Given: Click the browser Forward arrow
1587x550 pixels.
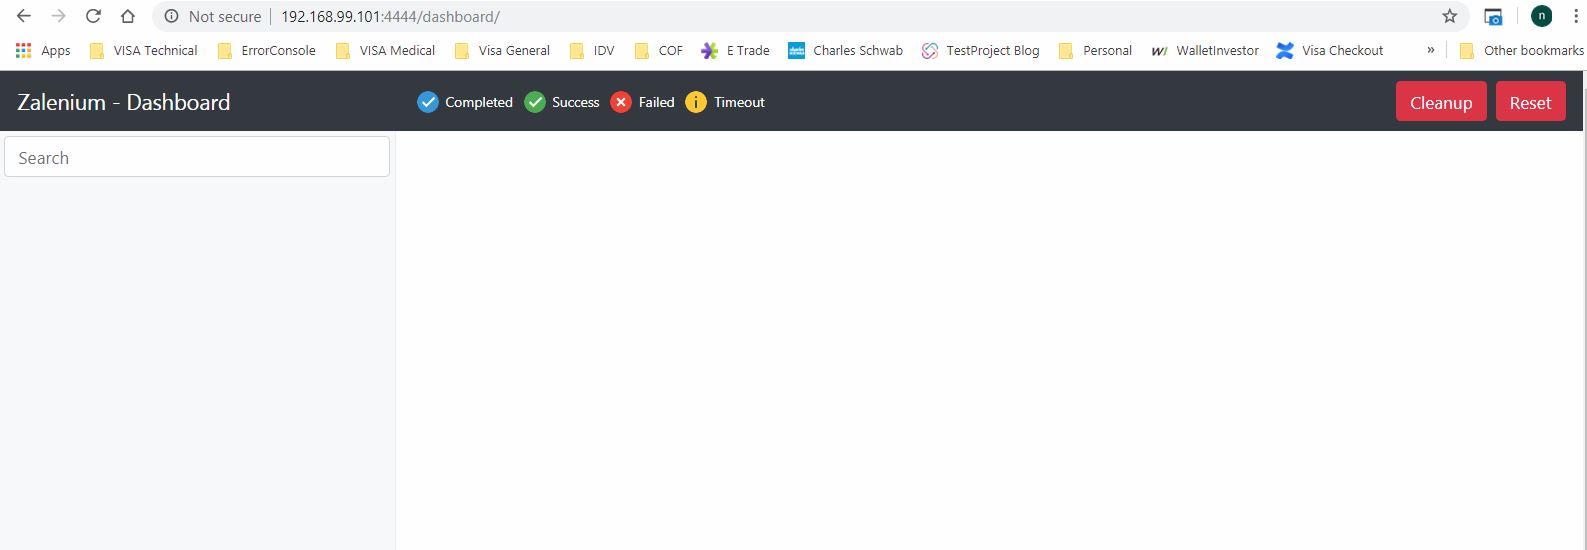Looking at the screenshot, I should [x=59, y=16].
